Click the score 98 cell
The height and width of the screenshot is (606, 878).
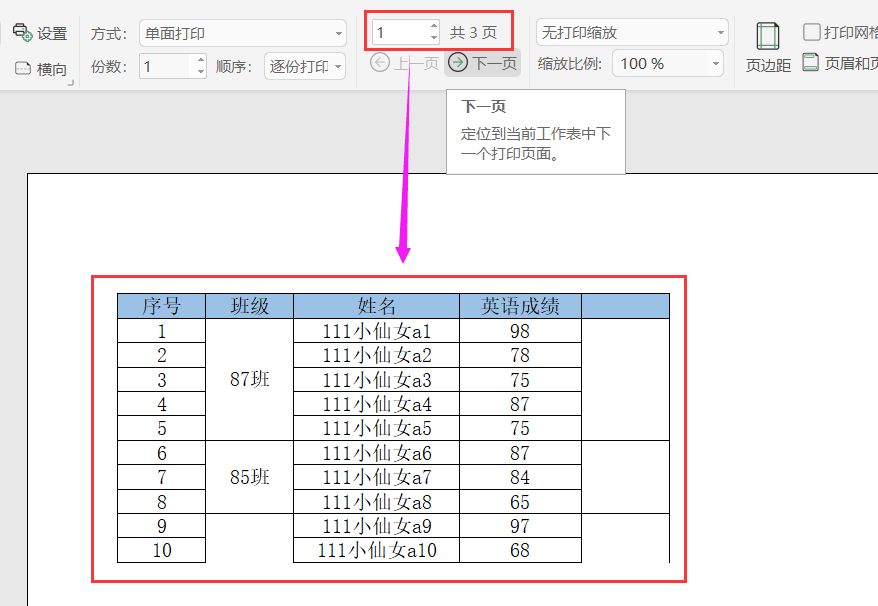(520, 331)
